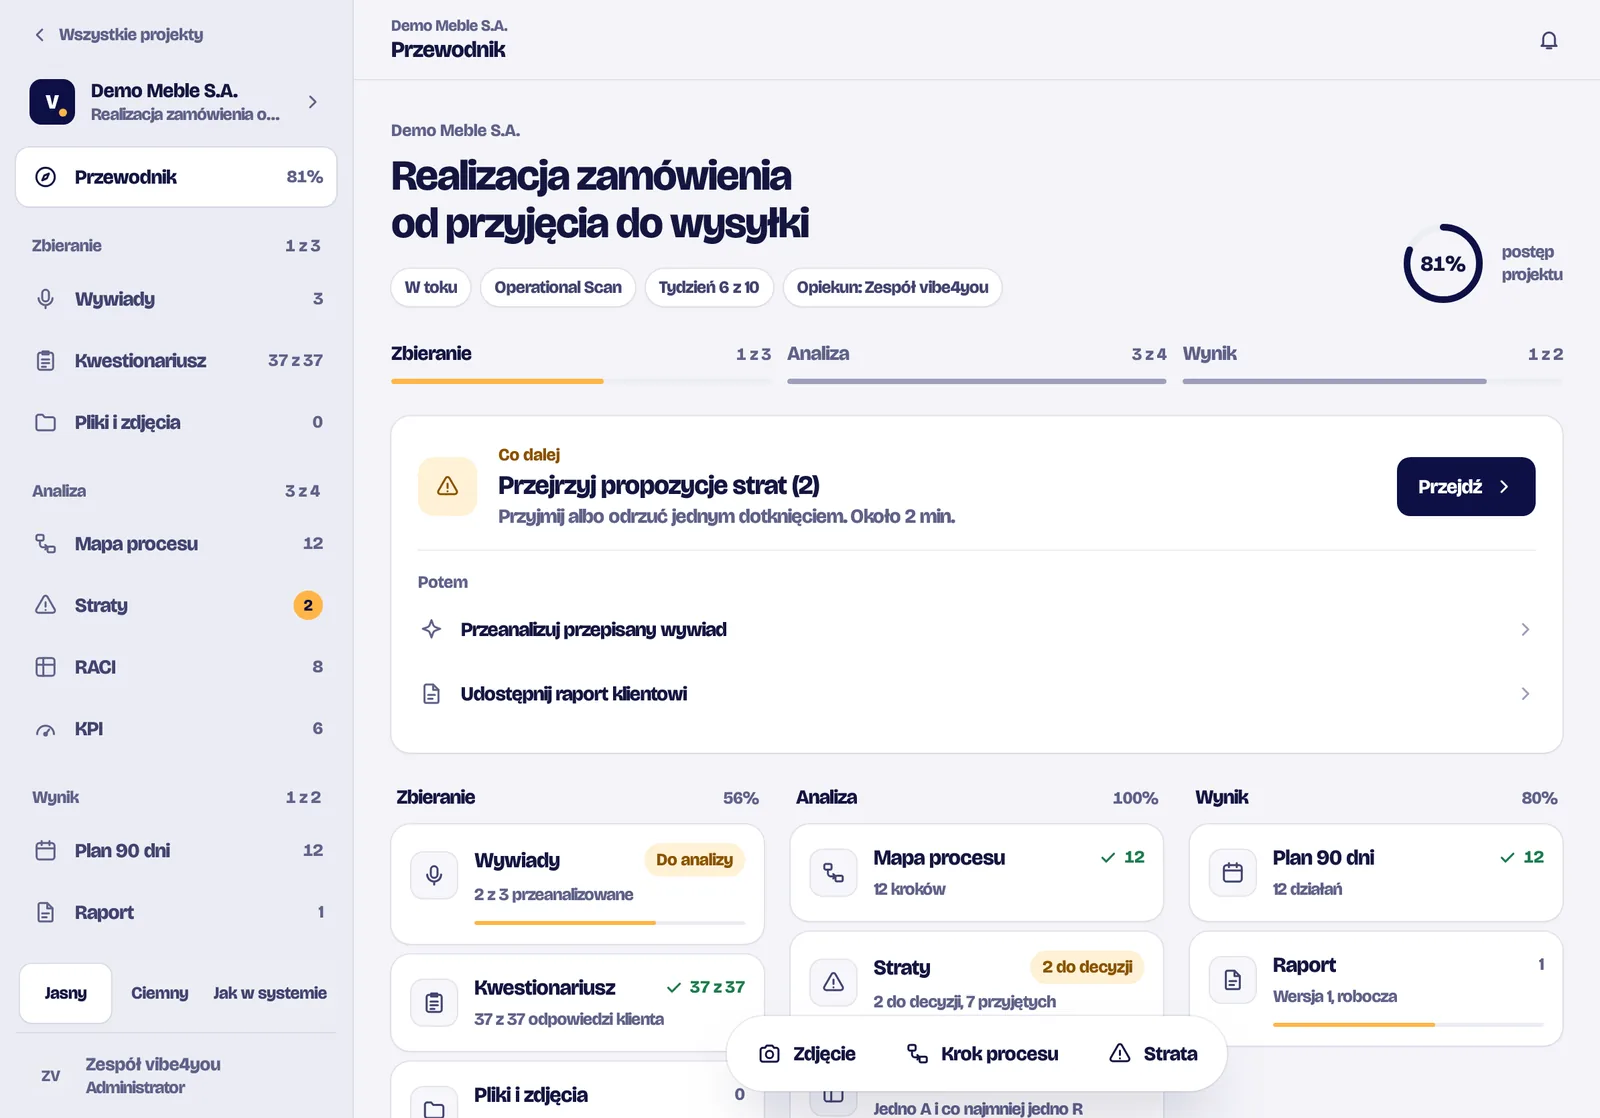Switch to the Ciemny dark theme
The image size is (1600, 1118).
[159, 993]
